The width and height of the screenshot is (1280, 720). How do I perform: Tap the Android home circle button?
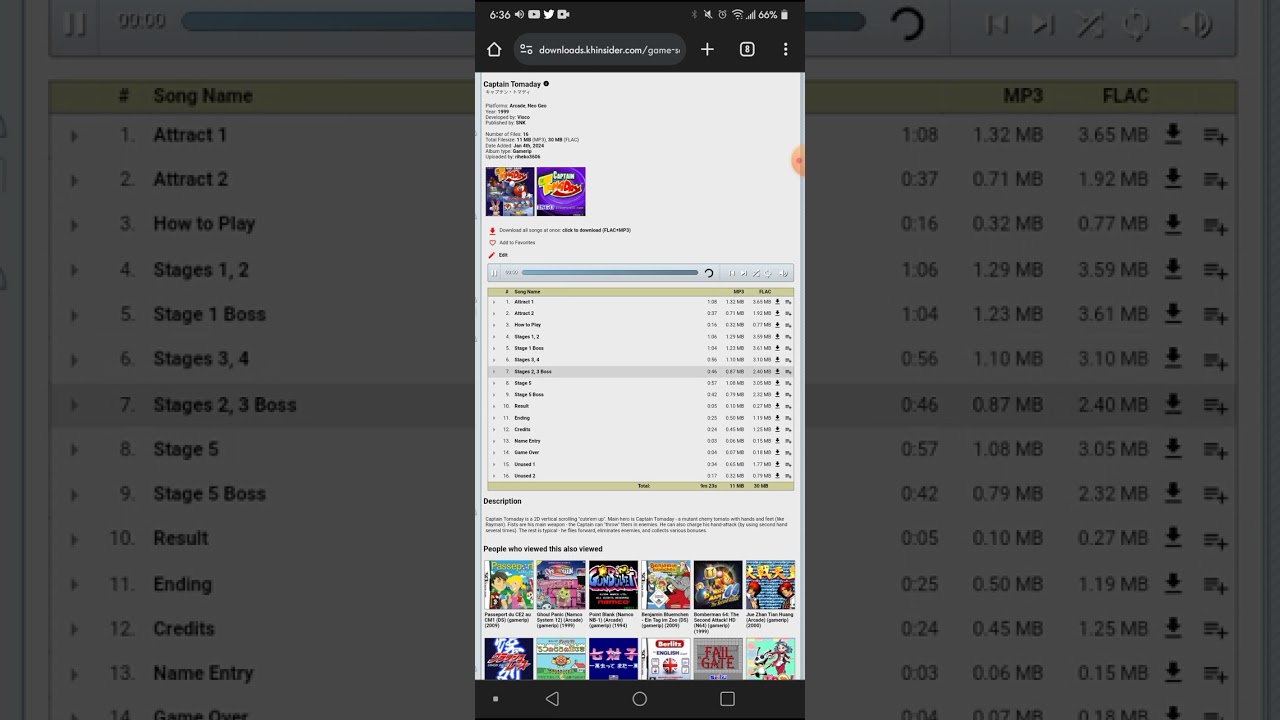(x=640, y=699)
